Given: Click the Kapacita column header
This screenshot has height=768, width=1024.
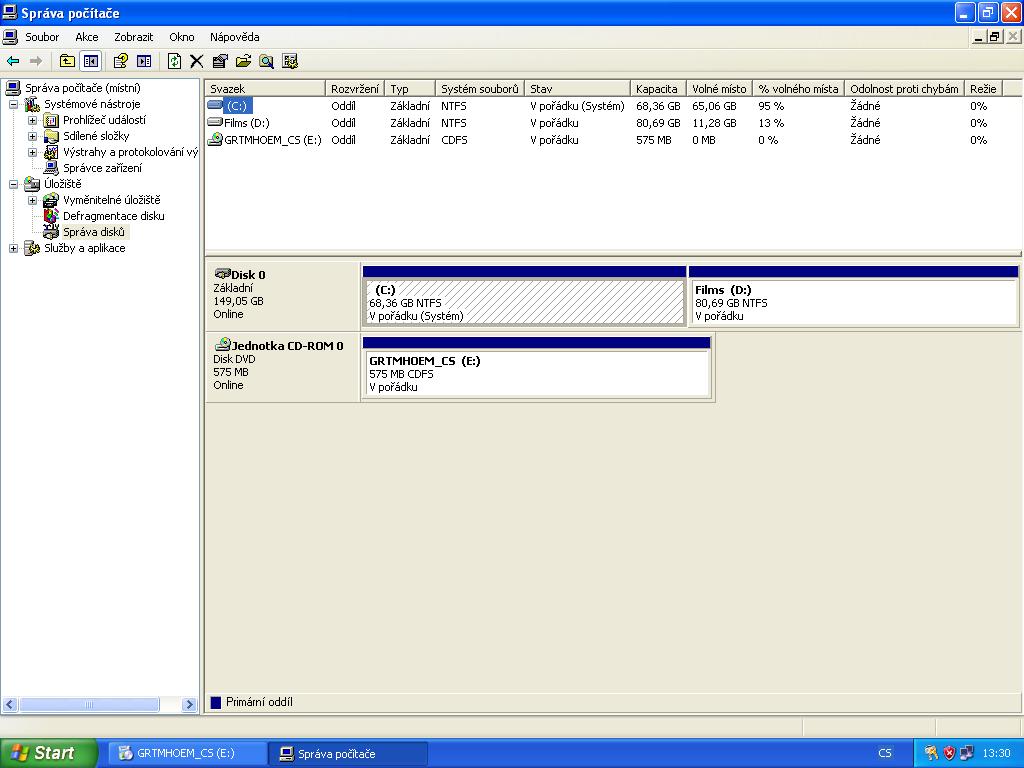Looking at the screenshot, I should click(x=657, y=89).
